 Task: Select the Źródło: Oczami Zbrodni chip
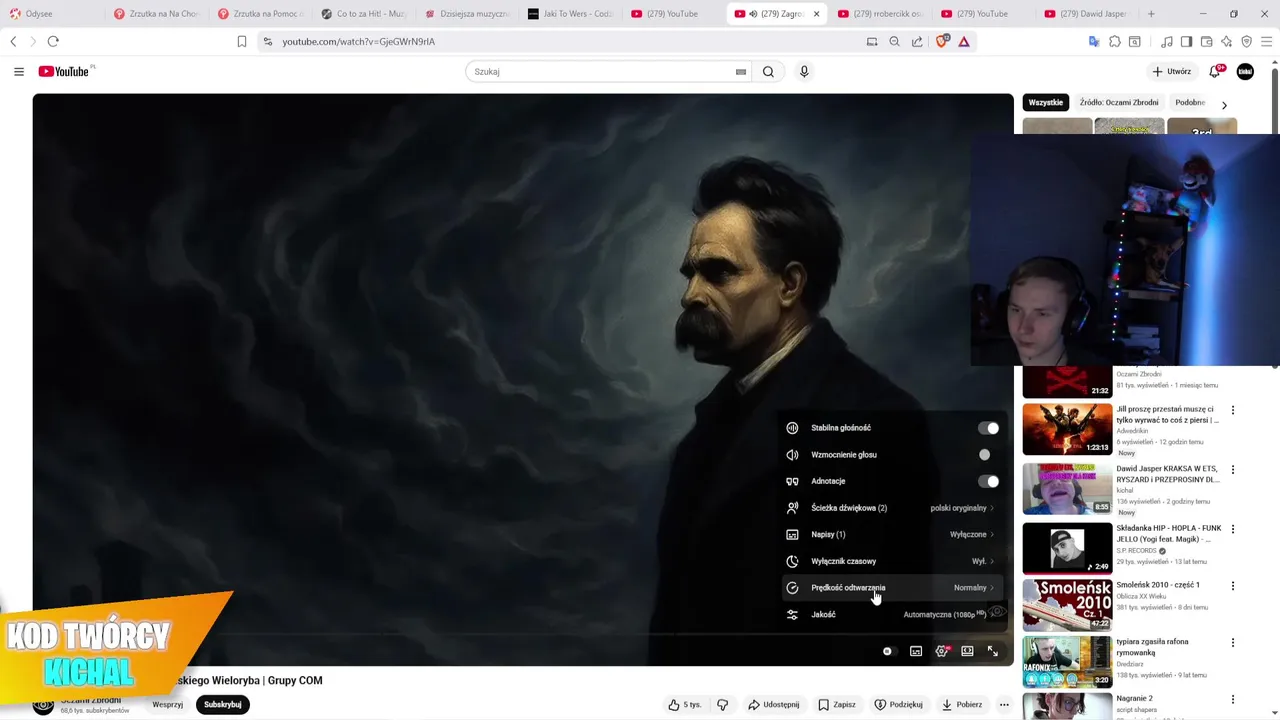(x=1119, y=102)
